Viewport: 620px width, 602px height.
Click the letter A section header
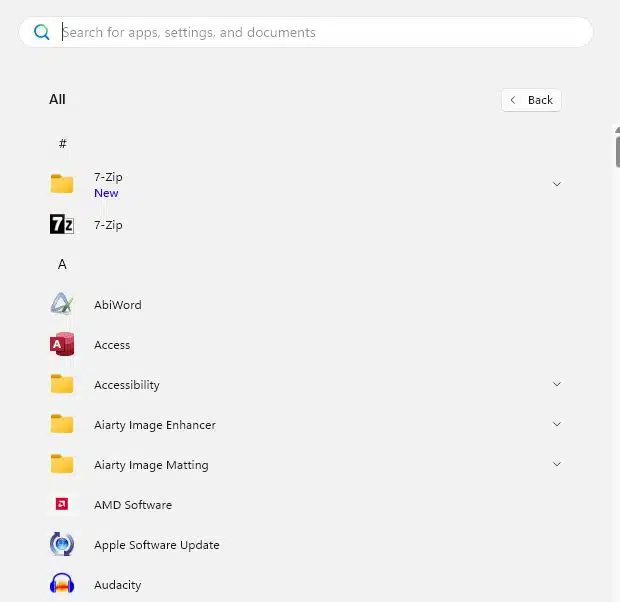(x=62, y=265)
